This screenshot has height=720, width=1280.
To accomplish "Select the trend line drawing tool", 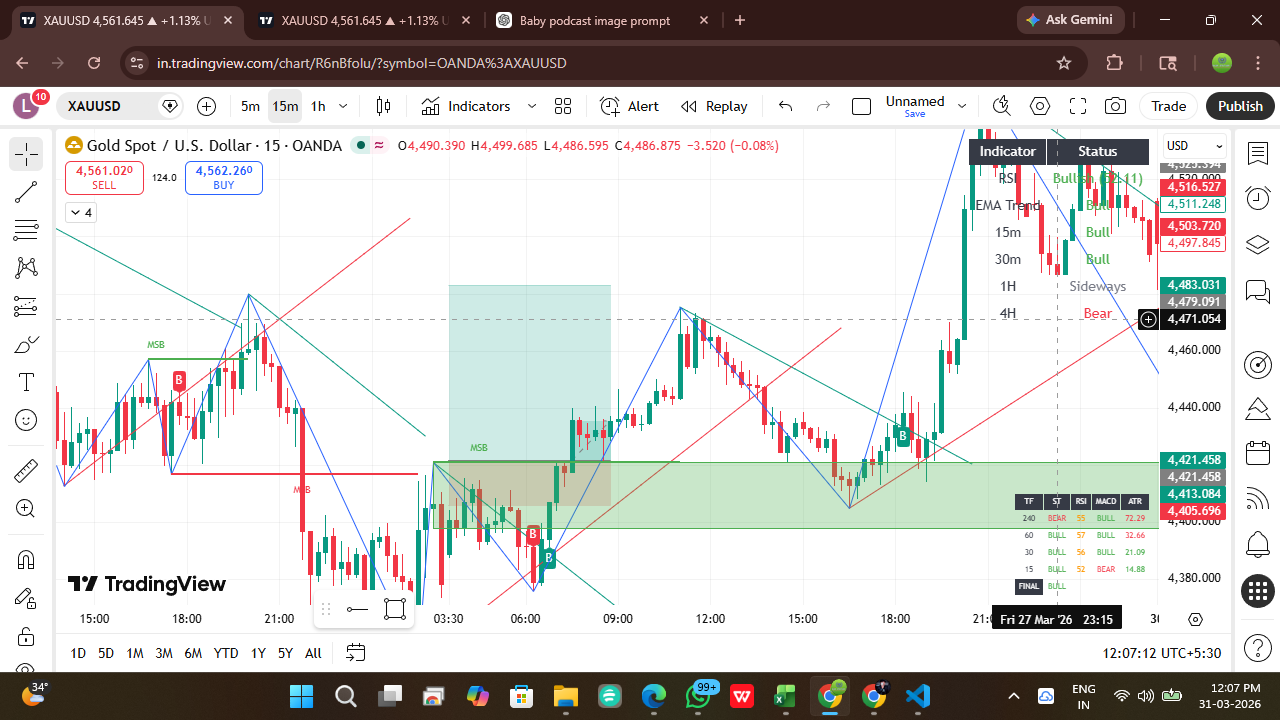I will coord(26,192).
